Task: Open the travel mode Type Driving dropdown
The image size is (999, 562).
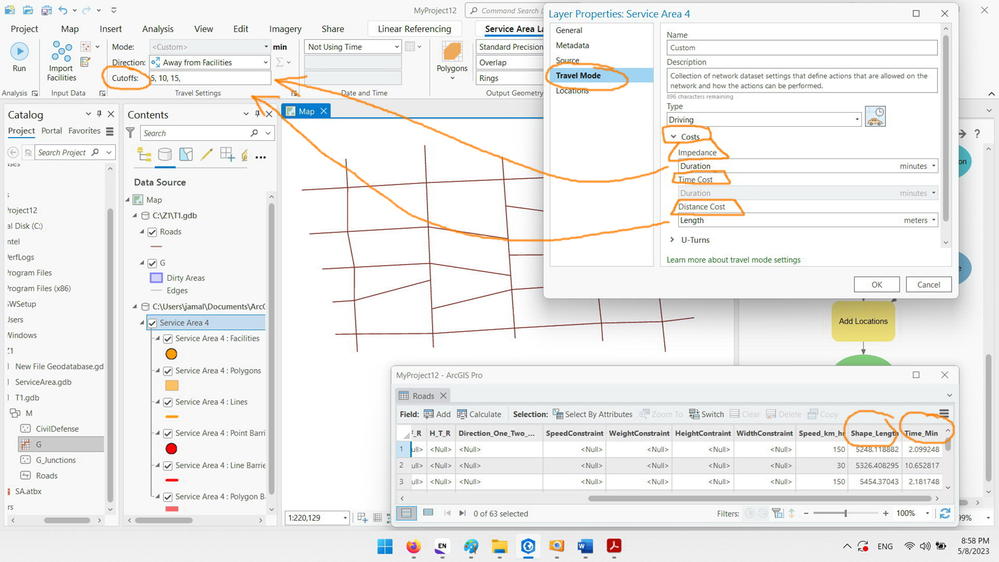Action: click(764, 120)
